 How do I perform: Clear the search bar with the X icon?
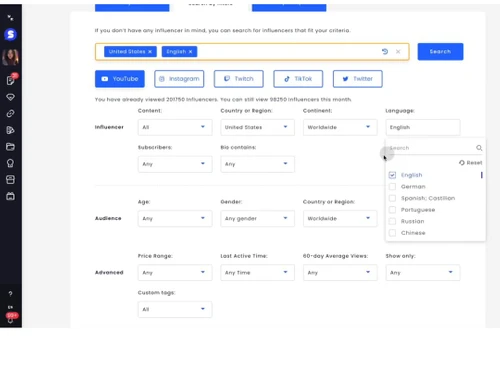(x=398, y=52)
